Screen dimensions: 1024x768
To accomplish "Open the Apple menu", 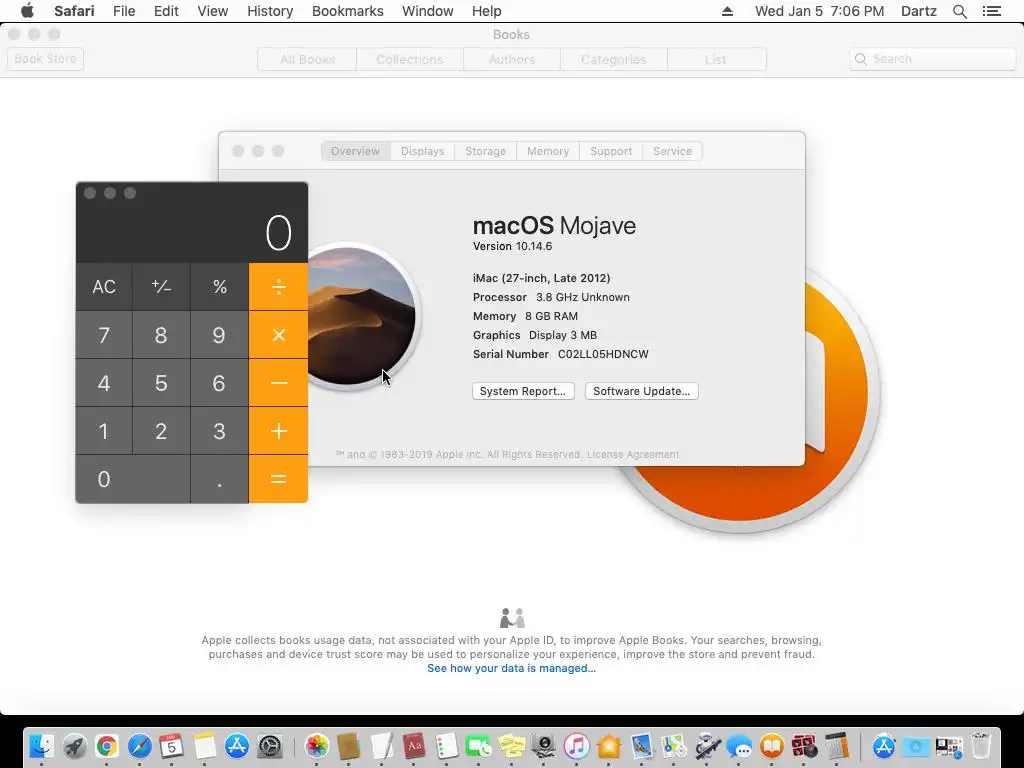I will pyautogui.click(x=27, y=11).
